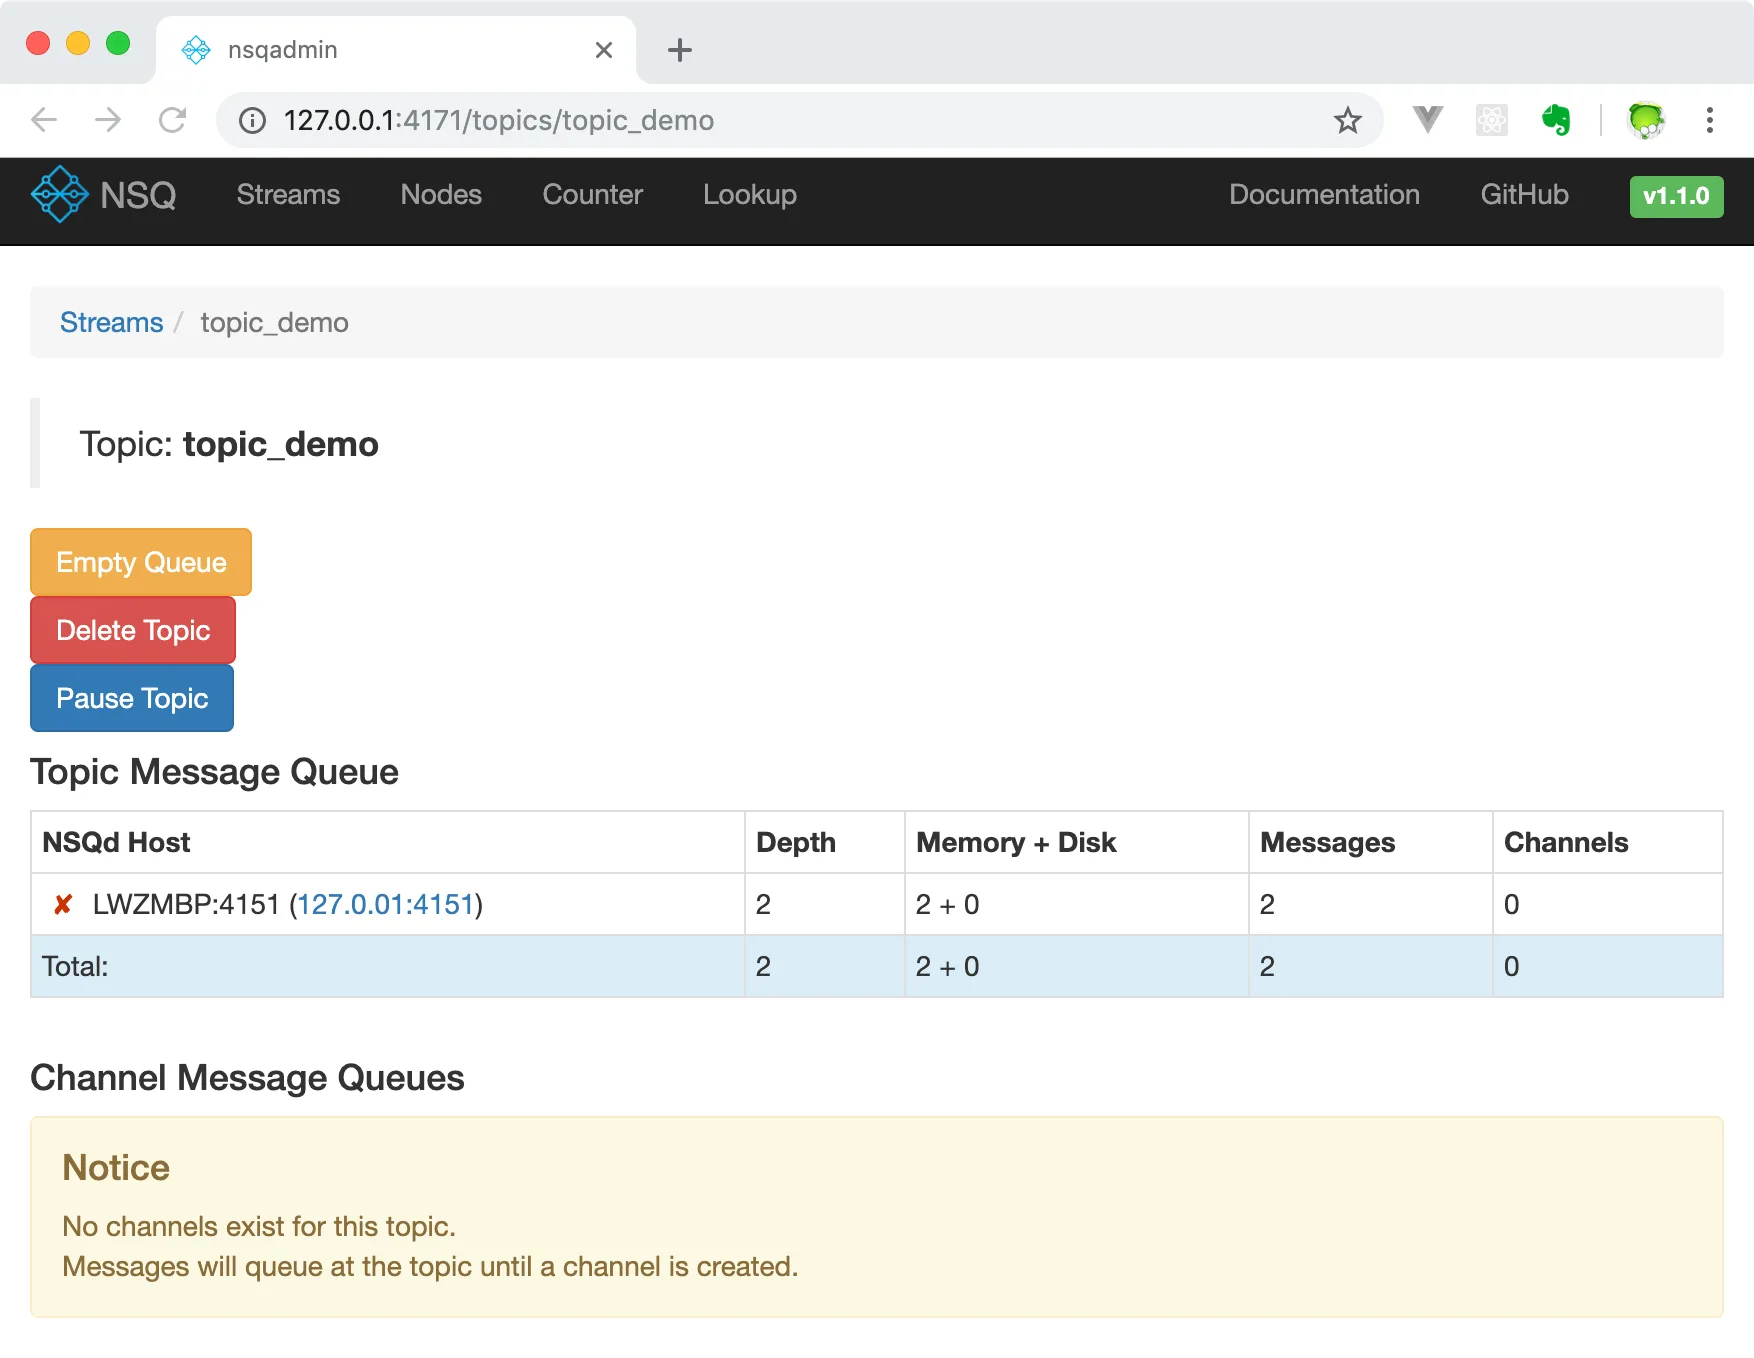Go back using the browser back arrow

44,121
